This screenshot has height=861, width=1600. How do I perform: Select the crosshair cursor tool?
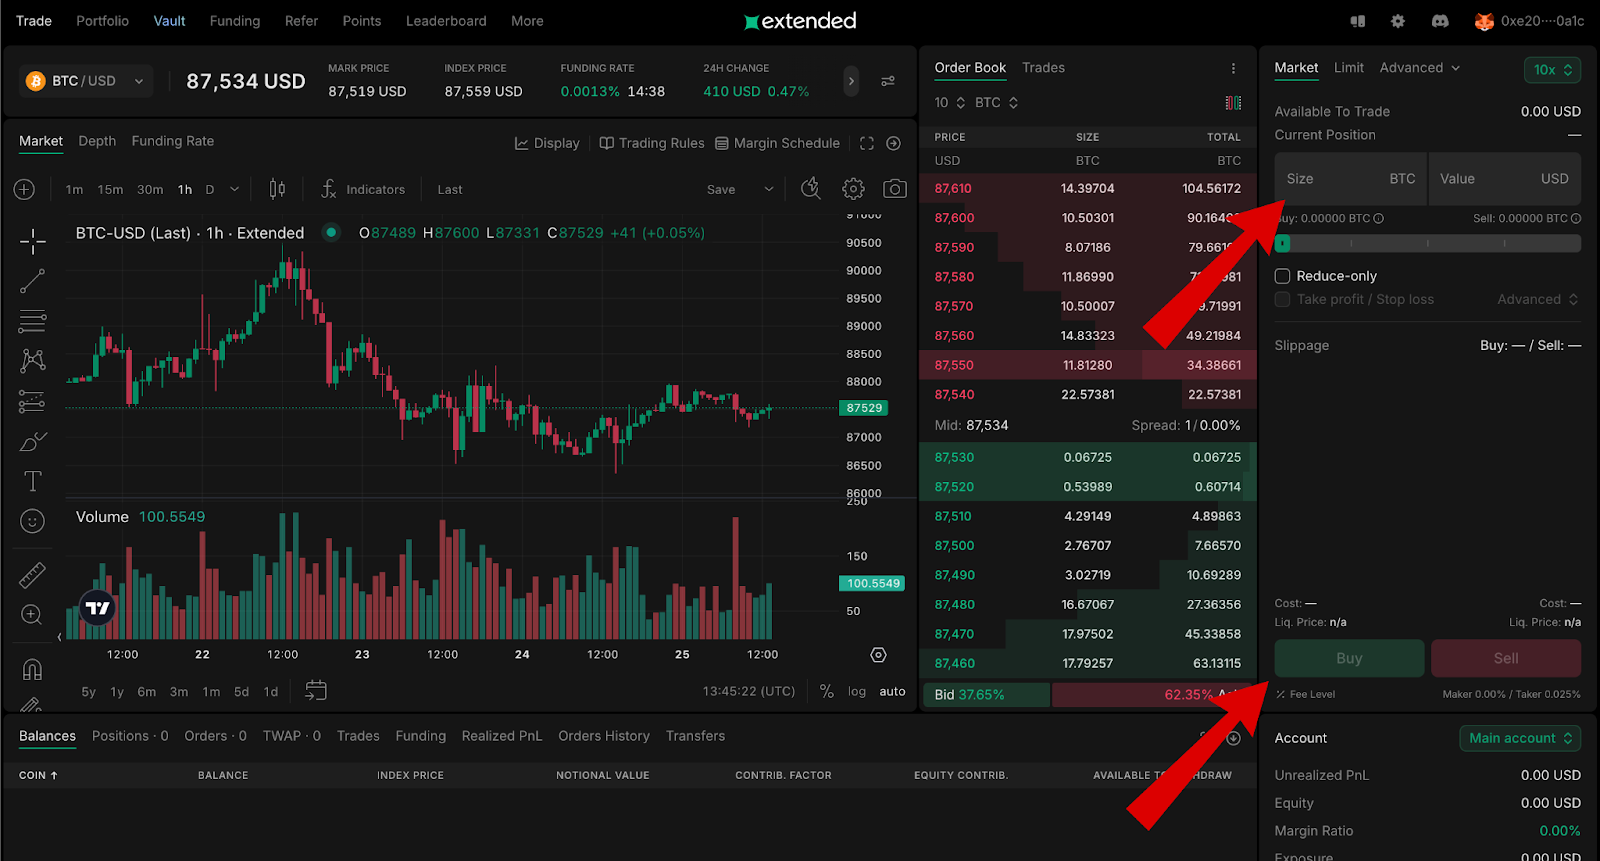point(32,241)
